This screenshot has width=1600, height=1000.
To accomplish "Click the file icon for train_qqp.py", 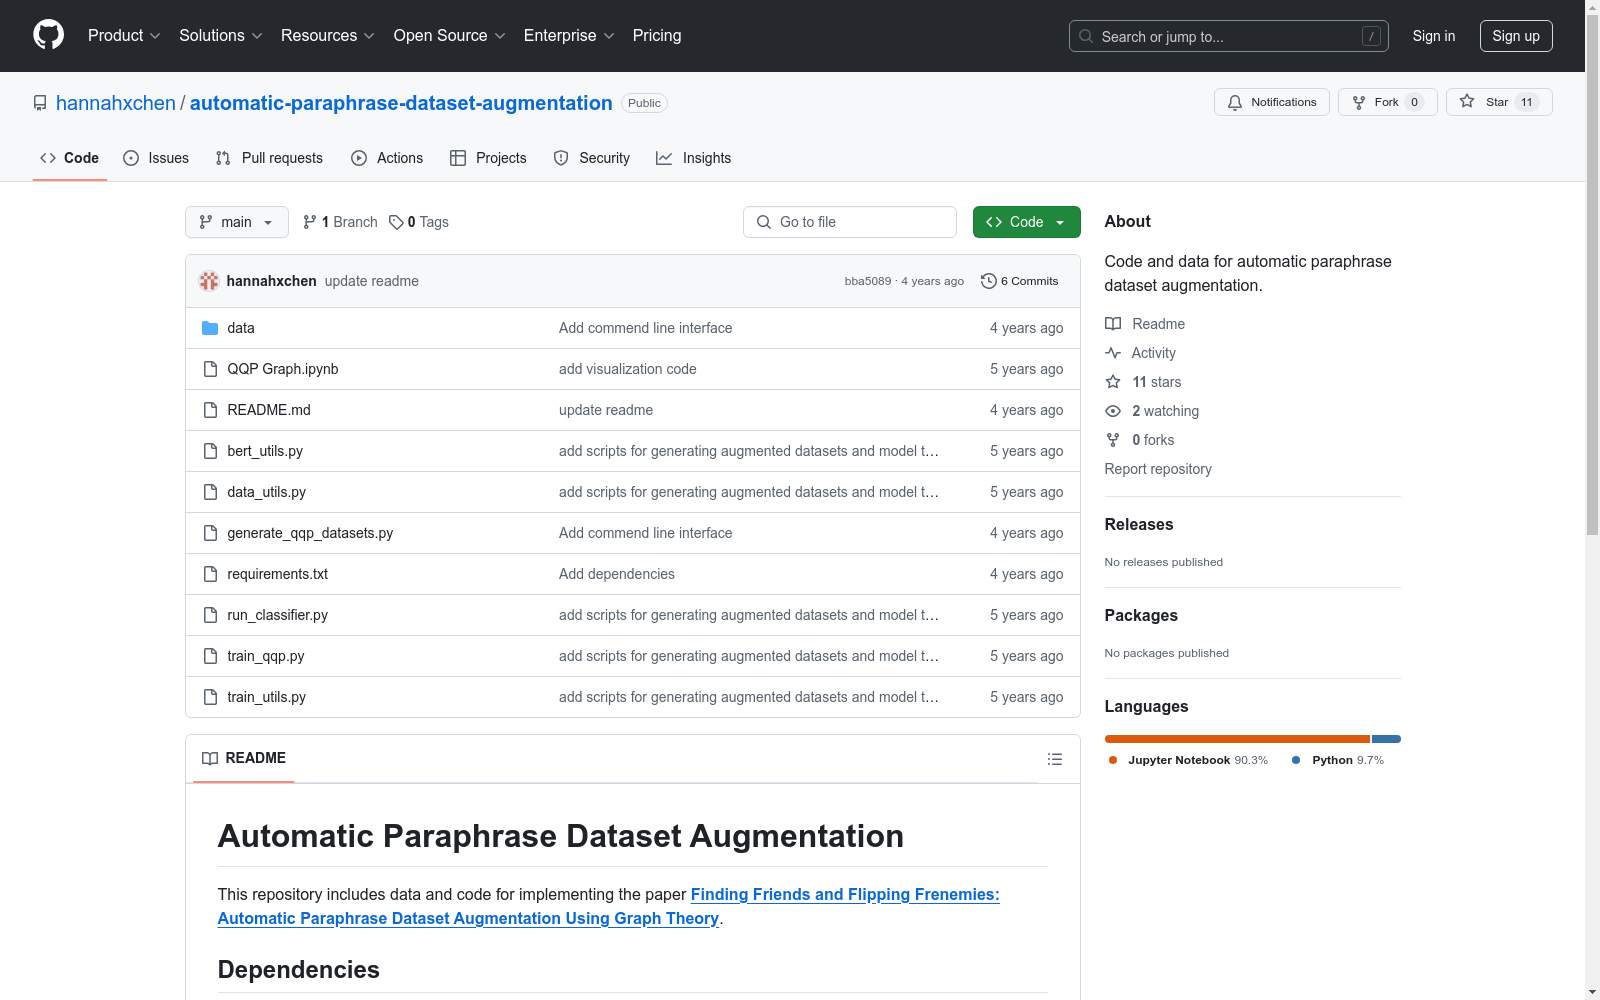I will tap(210, 656).
